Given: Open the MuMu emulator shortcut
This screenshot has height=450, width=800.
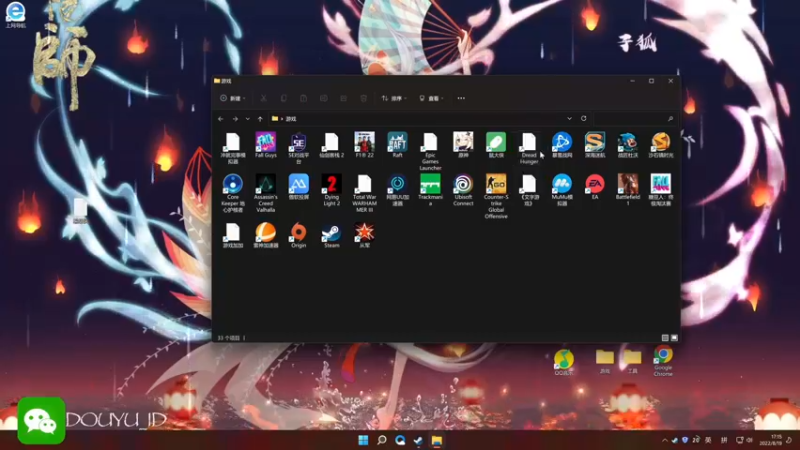Looking at the screenshot, I should pos(562,190).
